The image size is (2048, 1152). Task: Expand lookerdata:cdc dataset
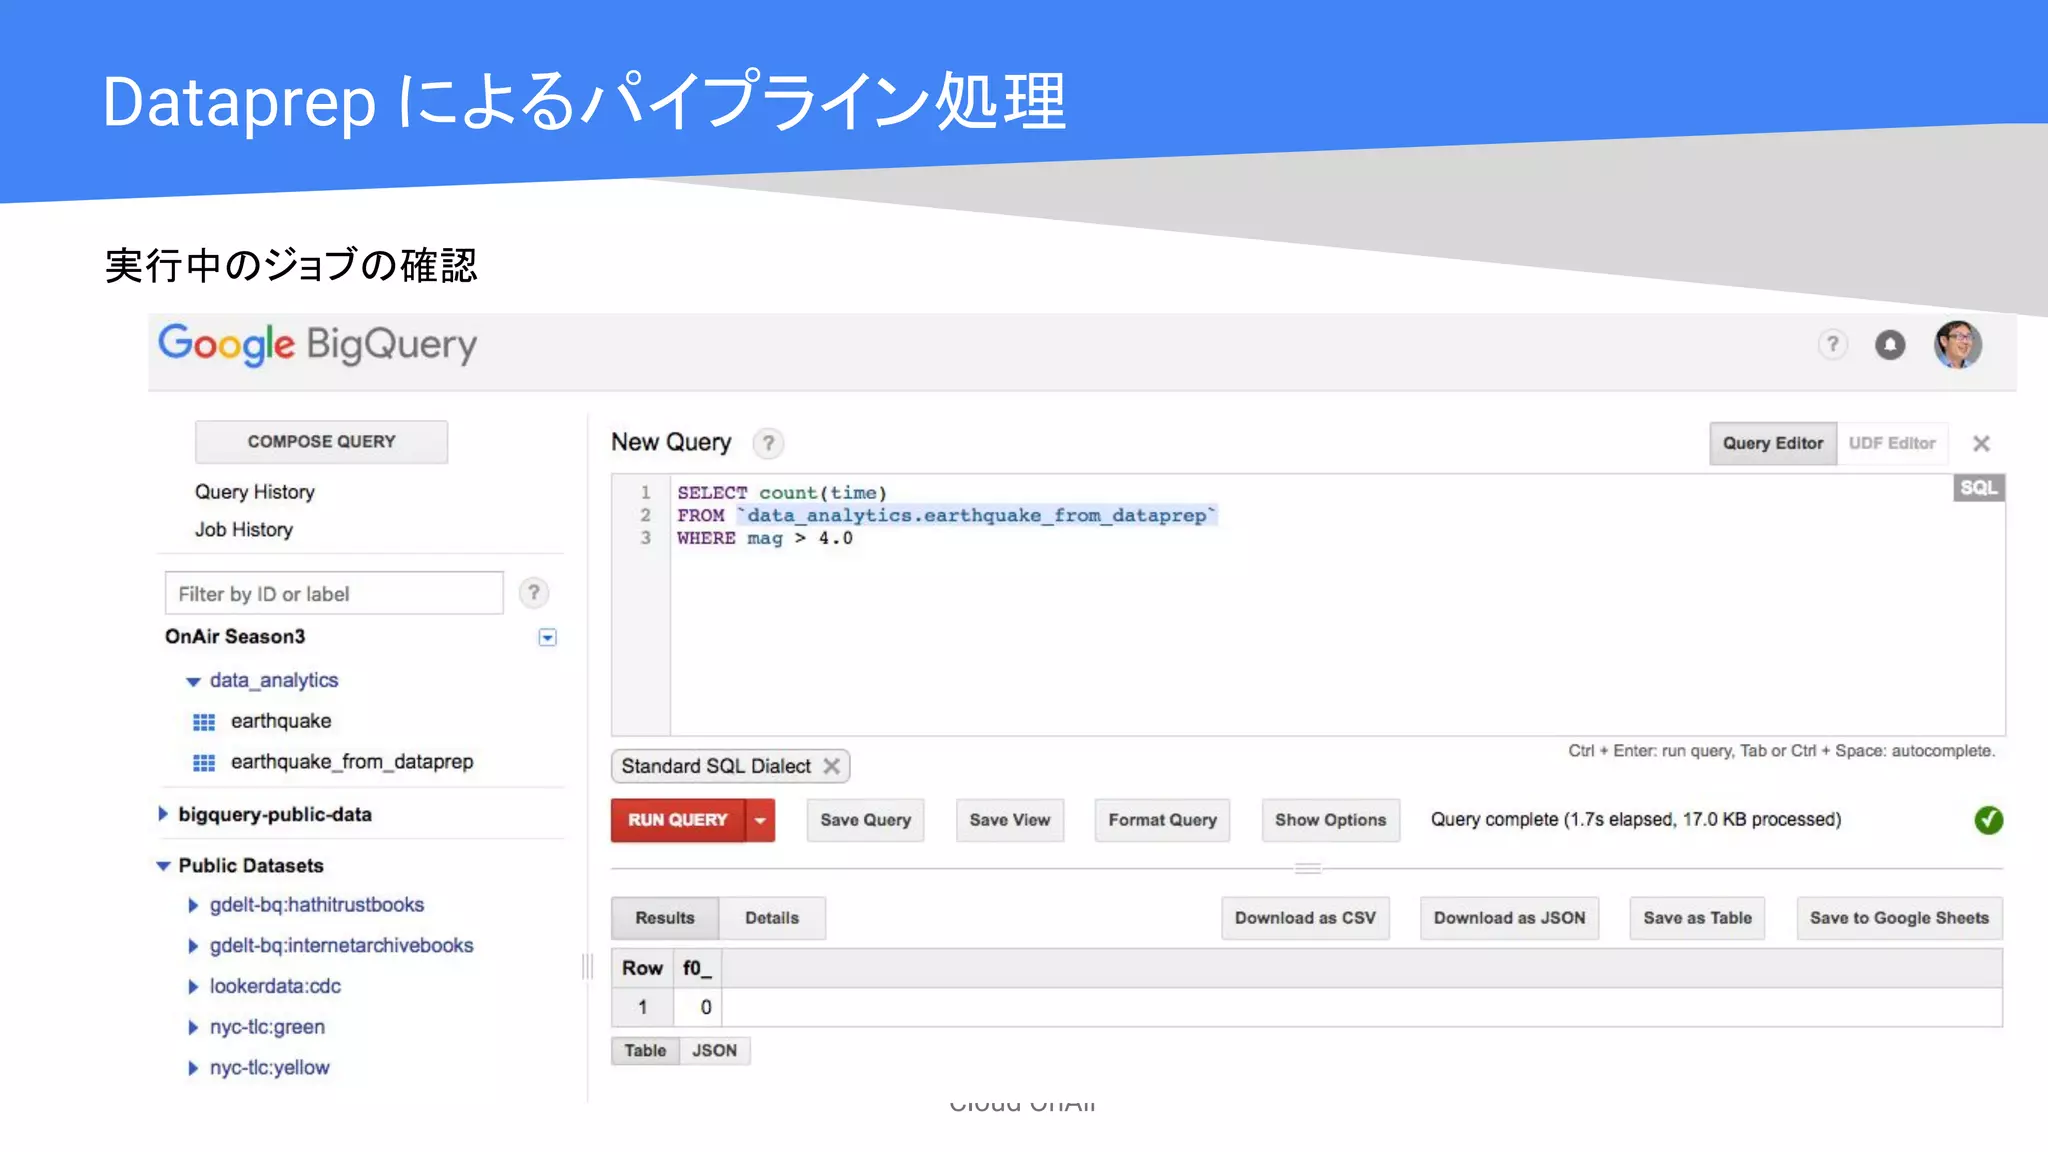[193, 987]
